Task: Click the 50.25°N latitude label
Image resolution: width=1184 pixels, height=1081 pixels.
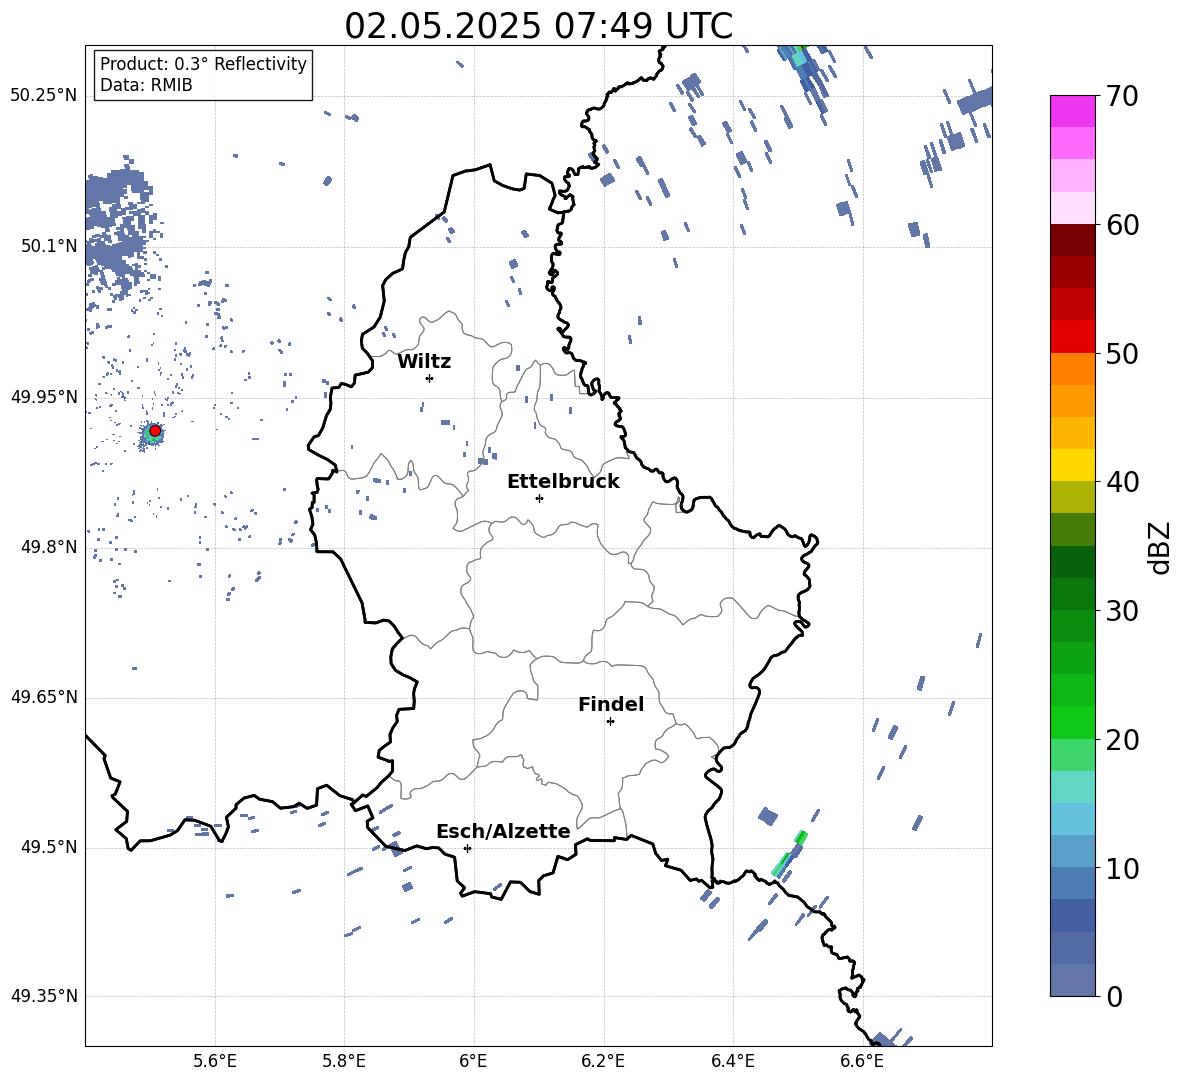Action: point(44,96)
